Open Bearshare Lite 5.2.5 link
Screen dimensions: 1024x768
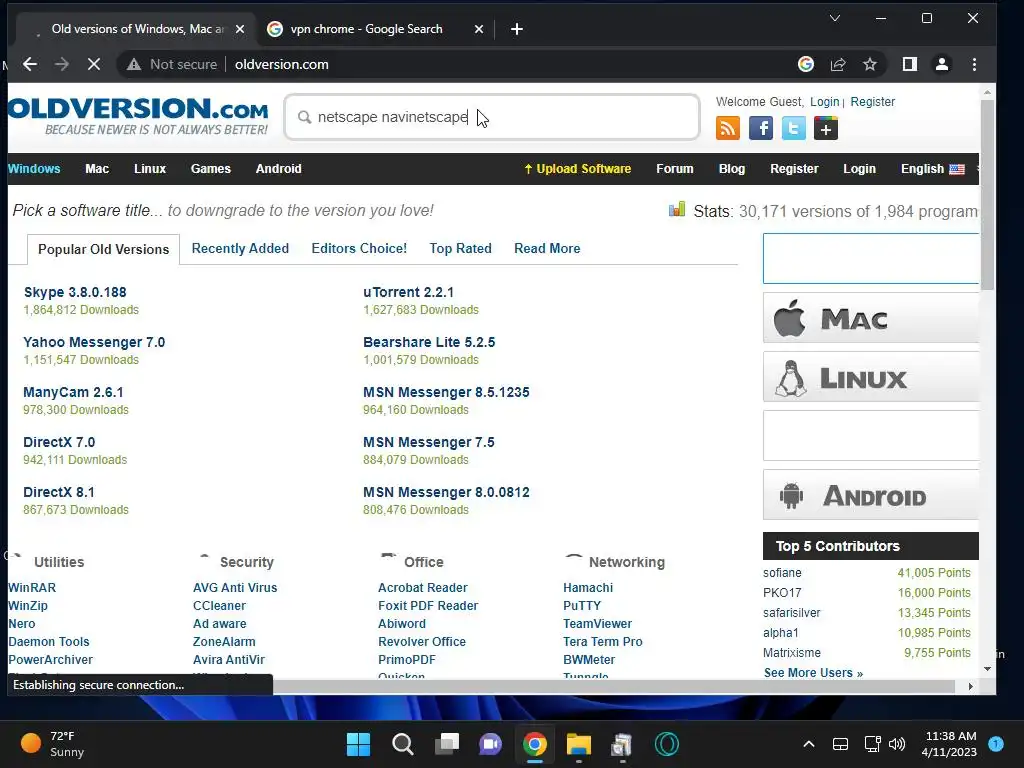coord(429,342)
